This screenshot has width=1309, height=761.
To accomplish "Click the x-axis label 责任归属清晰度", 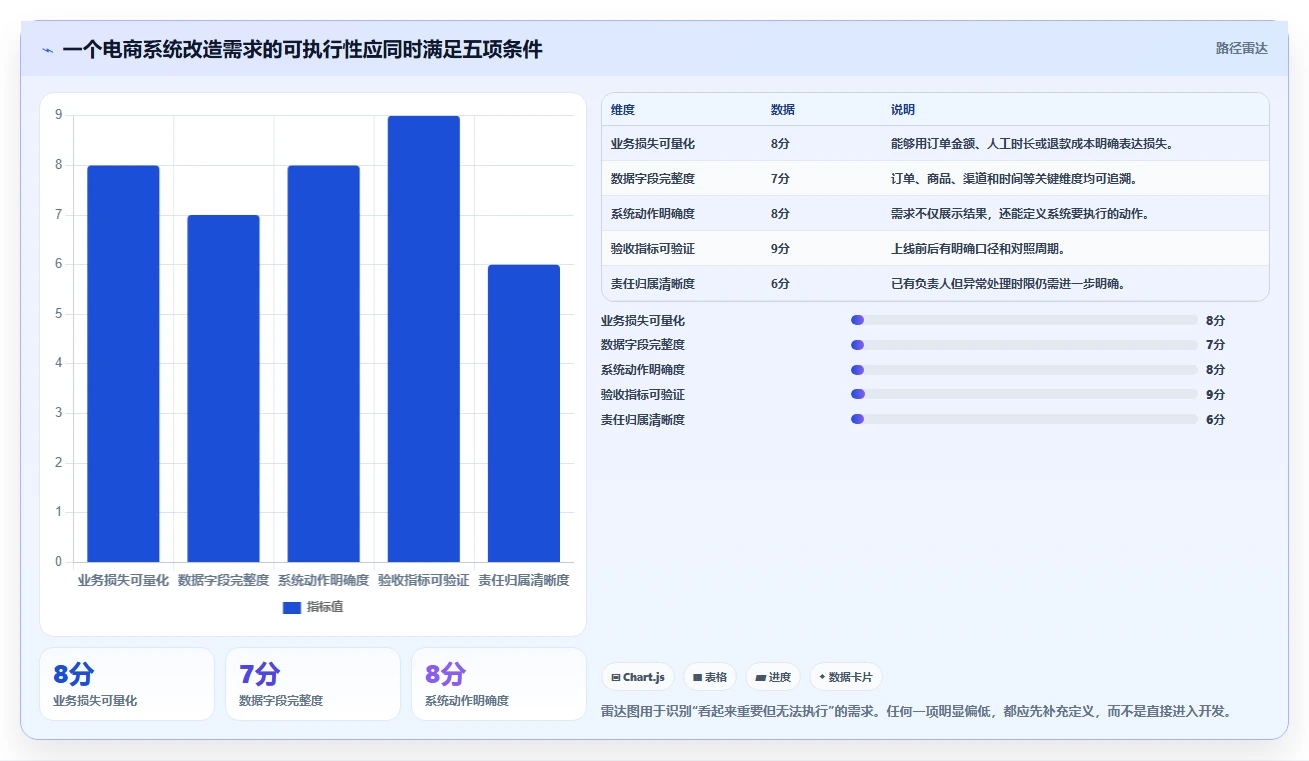I will tap(523, 580).
